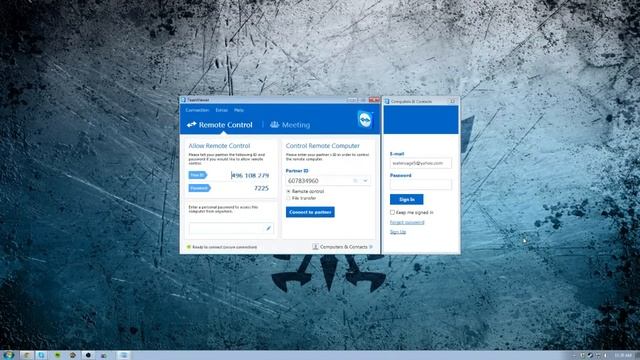Click the green taskbar application icon

point(57,355)
